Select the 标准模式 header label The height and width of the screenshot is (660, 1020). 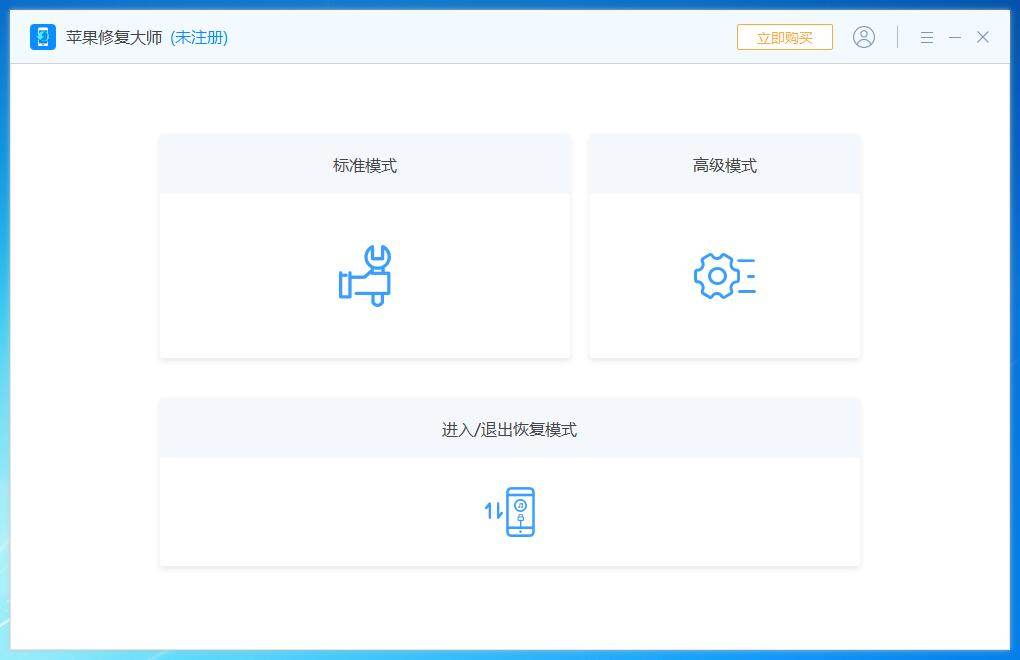click(365, 166)
